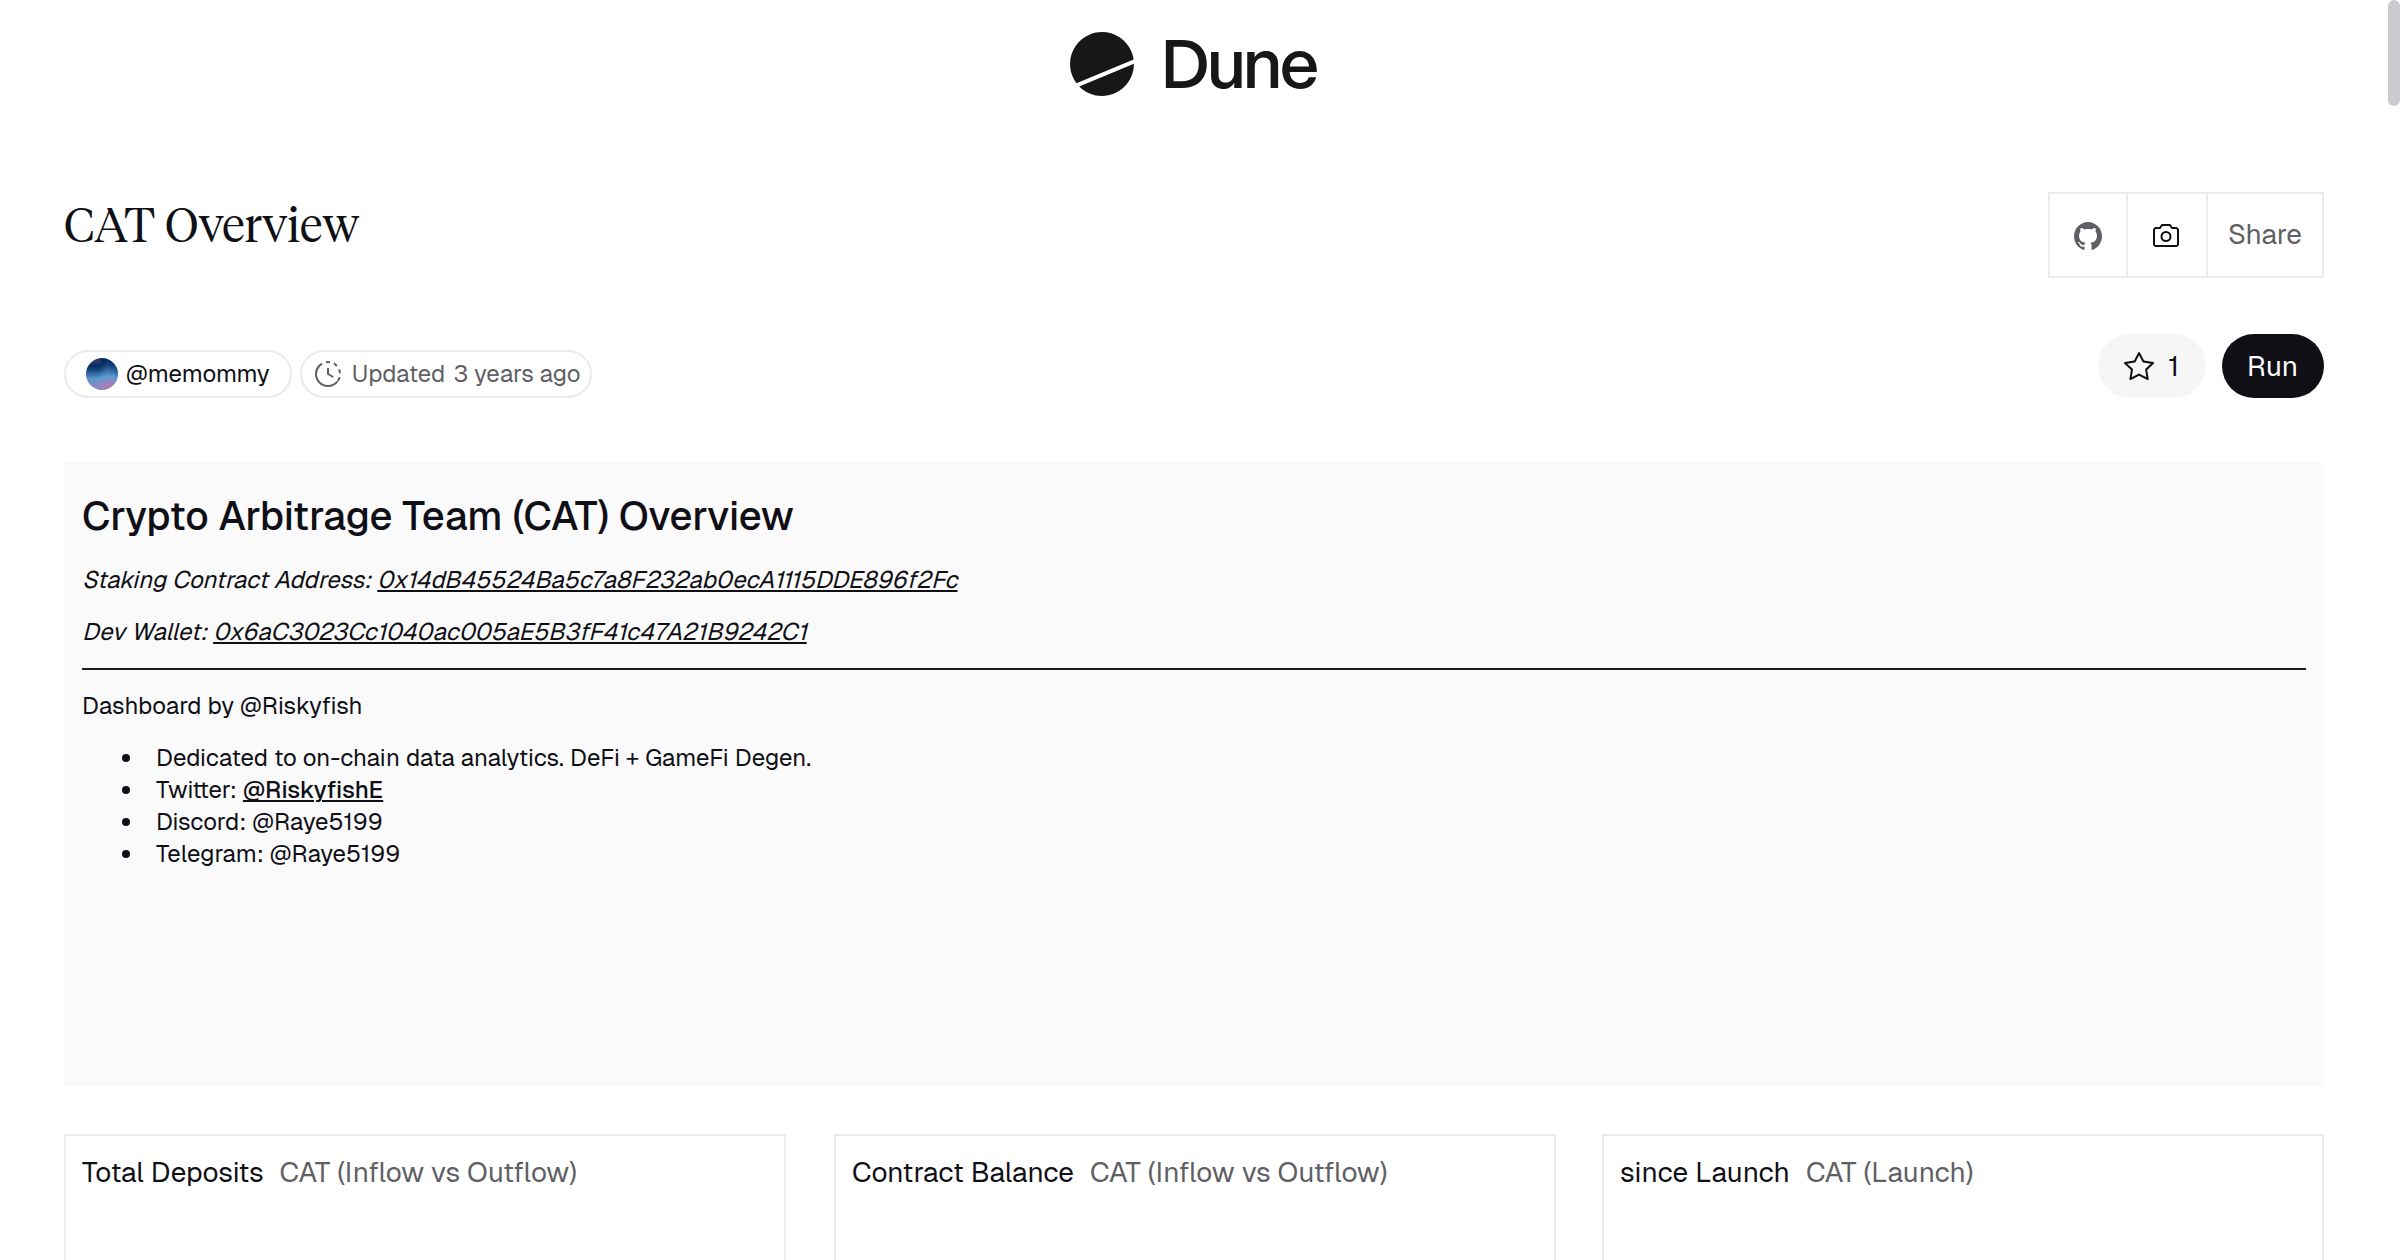2400x1260 pixels.
Task: Follow the @RiskyfishE Twitter link
Action: click(312, 790)
